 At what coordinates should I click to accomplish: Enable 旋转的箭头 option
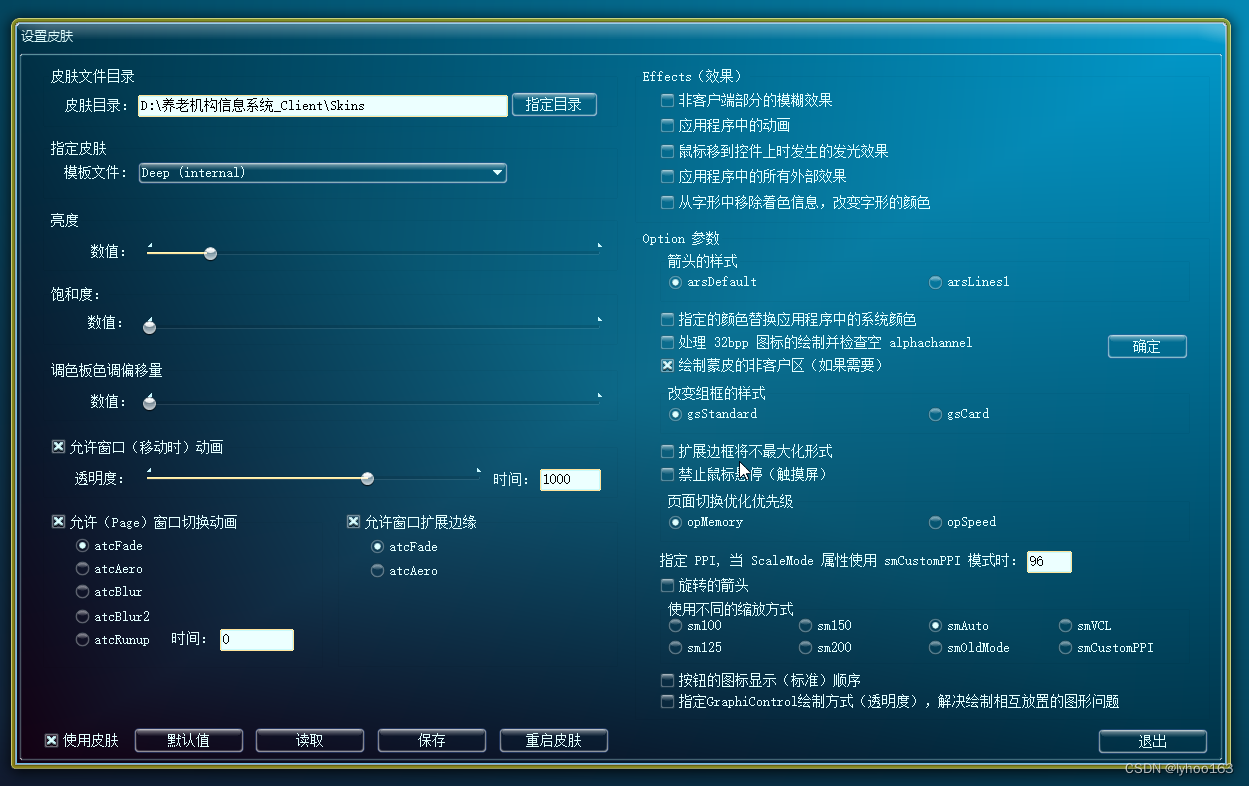point(667,586)
